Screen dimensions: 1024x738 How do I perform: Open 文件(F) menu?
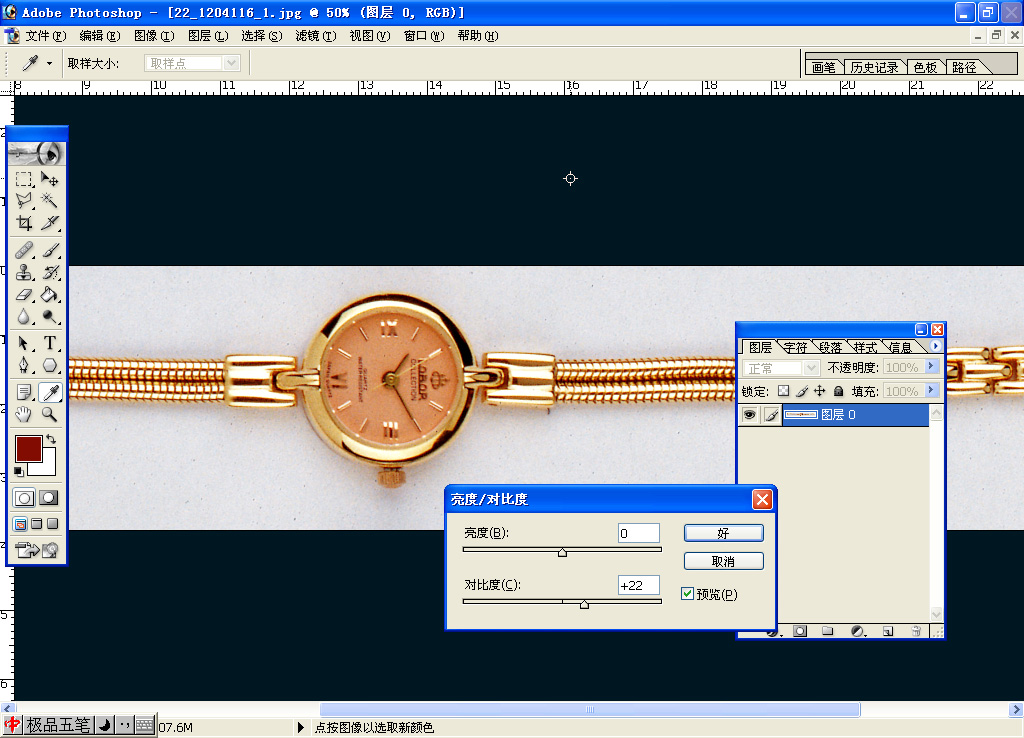tap(46, 36)
